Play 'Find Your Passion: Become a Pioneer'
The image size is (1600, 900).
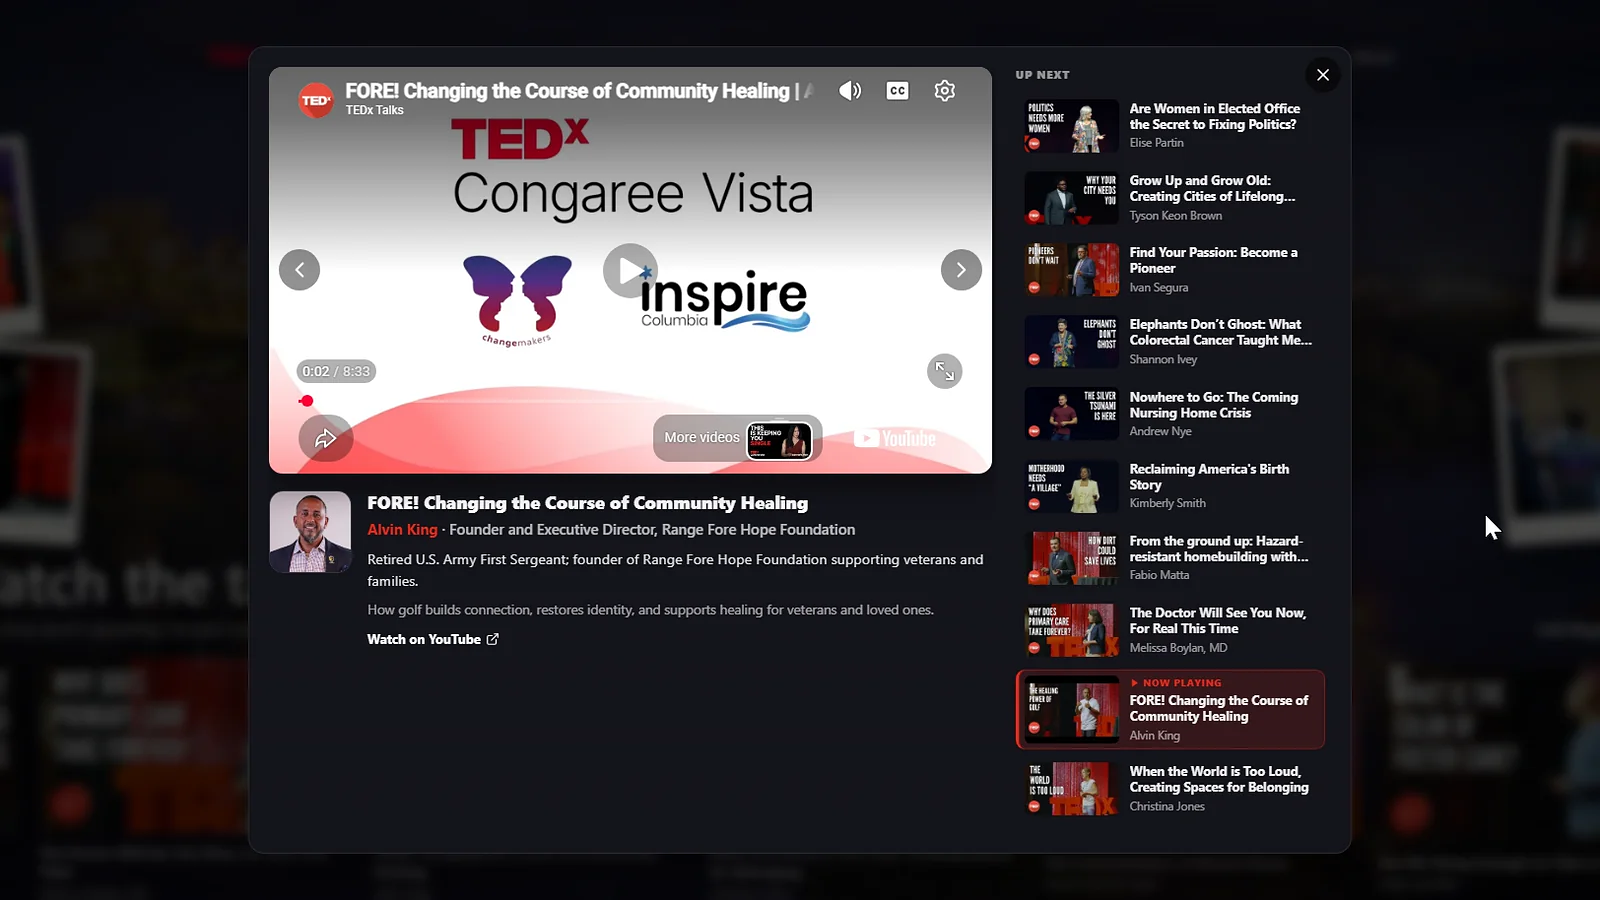click(x=1171, y=269)
